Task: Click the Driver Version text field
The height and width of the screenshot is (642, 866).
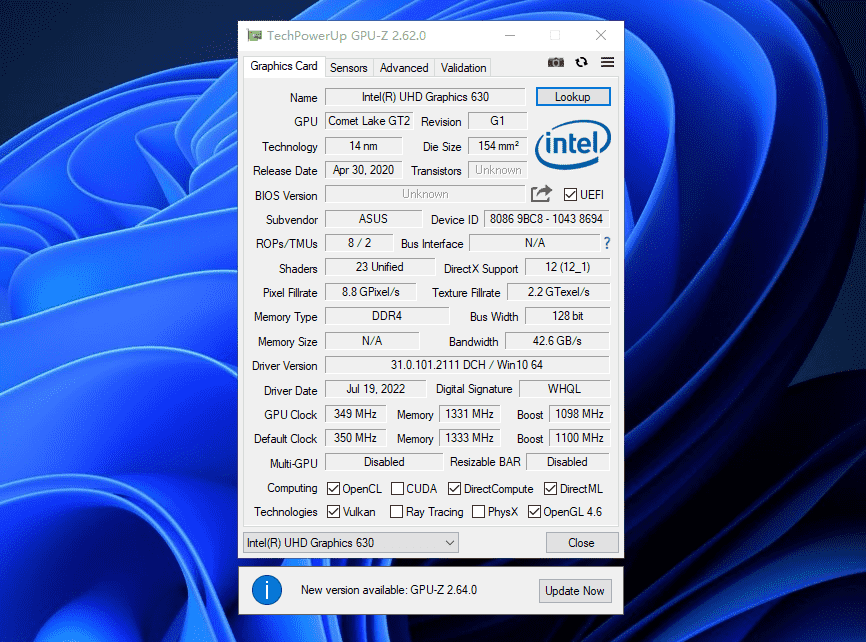Action: tap(466, 365)
